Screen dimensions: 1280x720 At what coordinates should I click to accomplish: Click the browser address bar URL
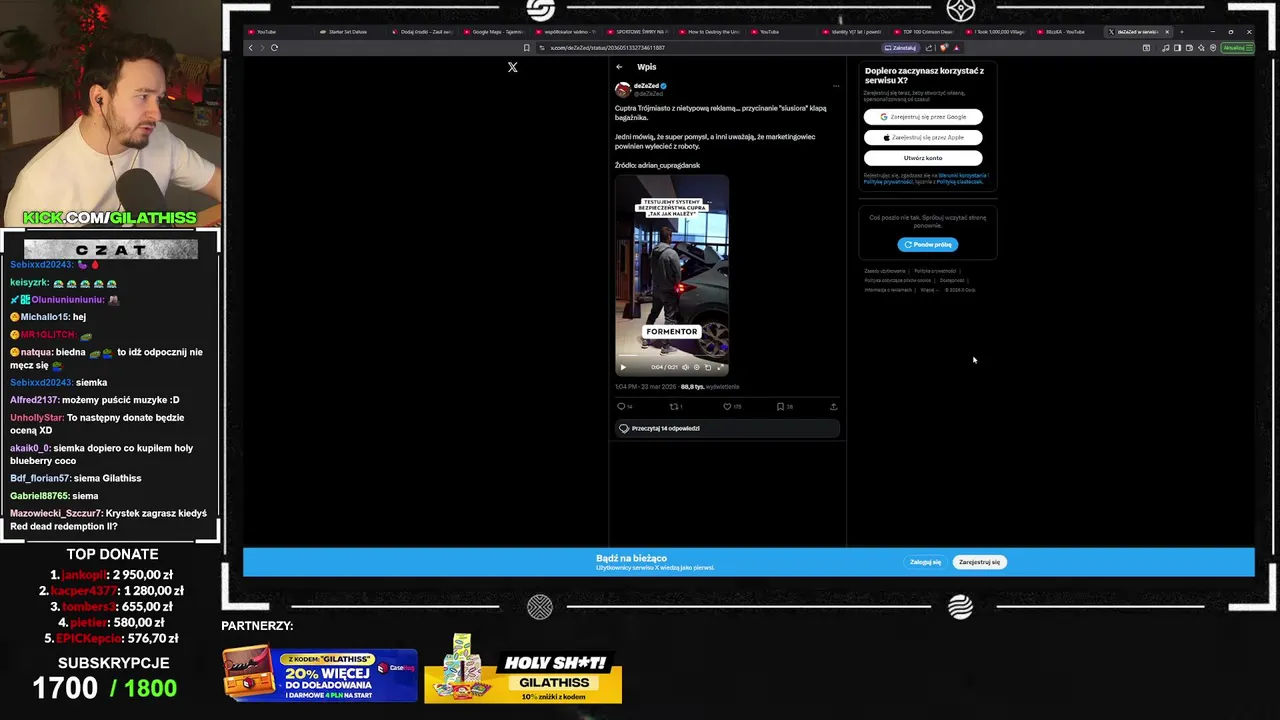pyautogui.click(x=608, y=47)
